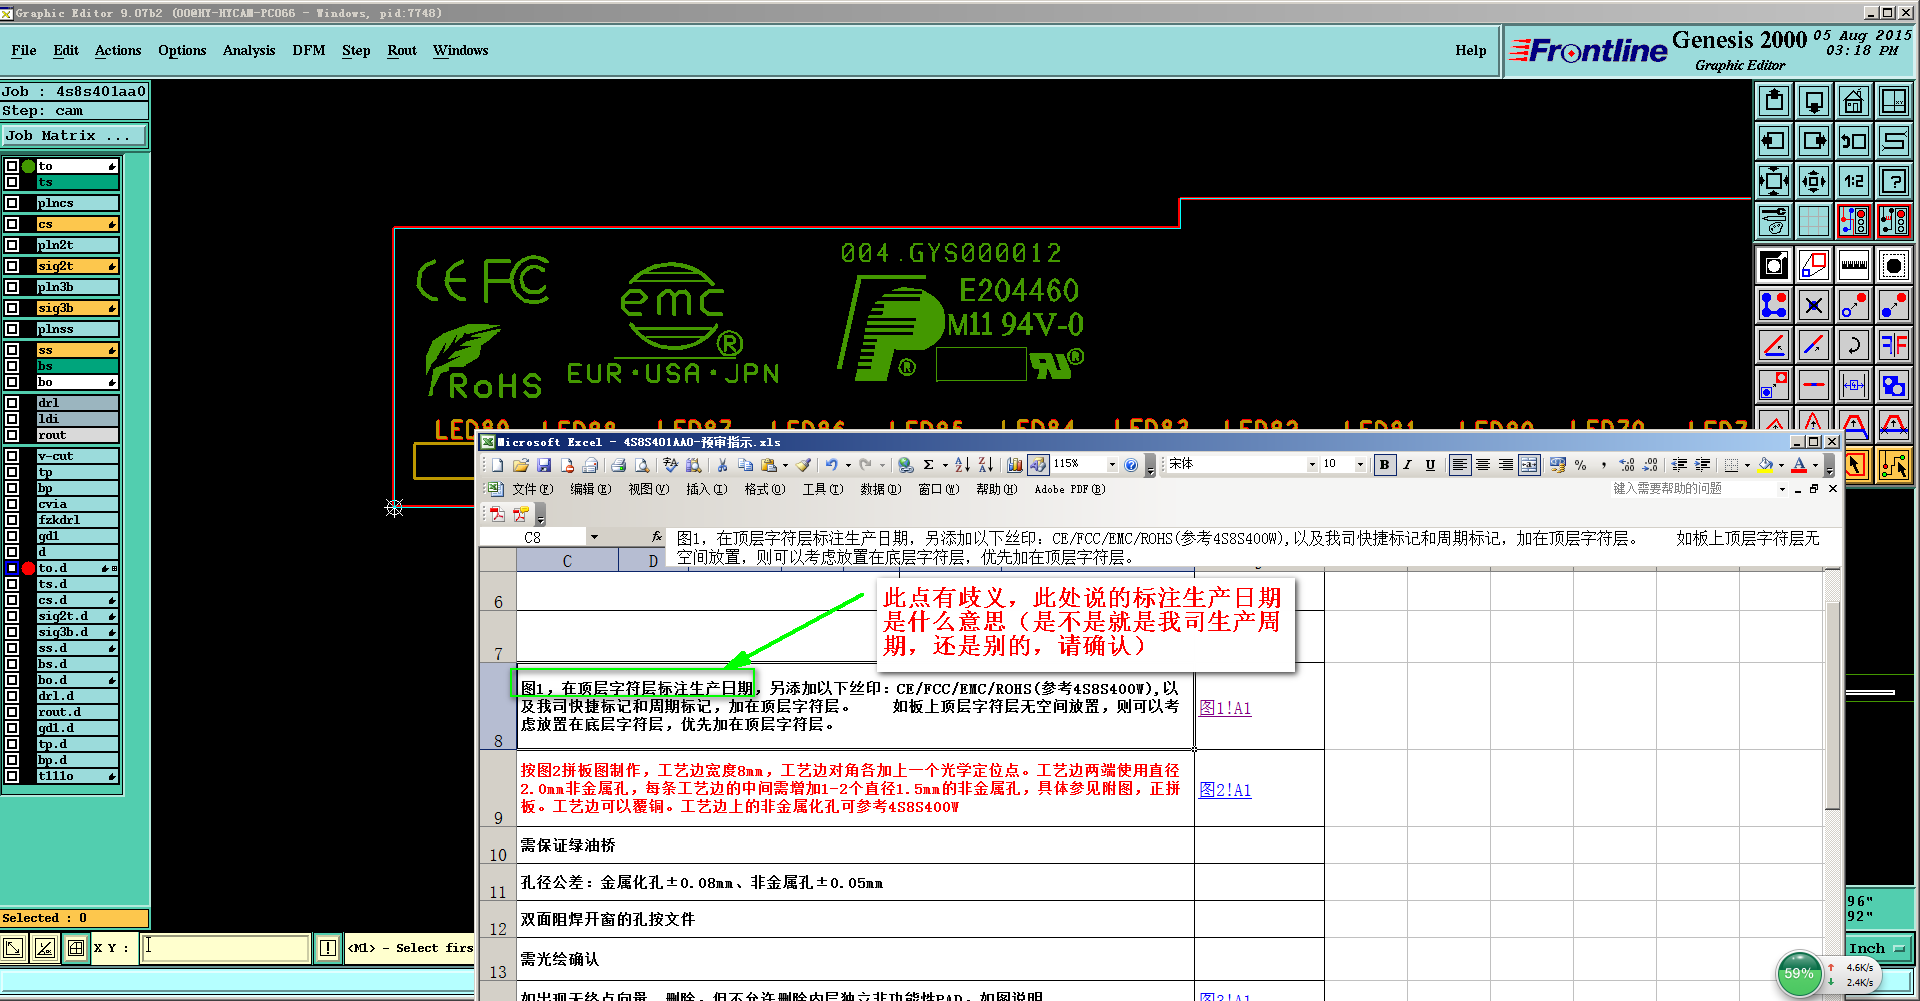
Task: Click the Job Matrix button
Action: click(x=75, y=136)
